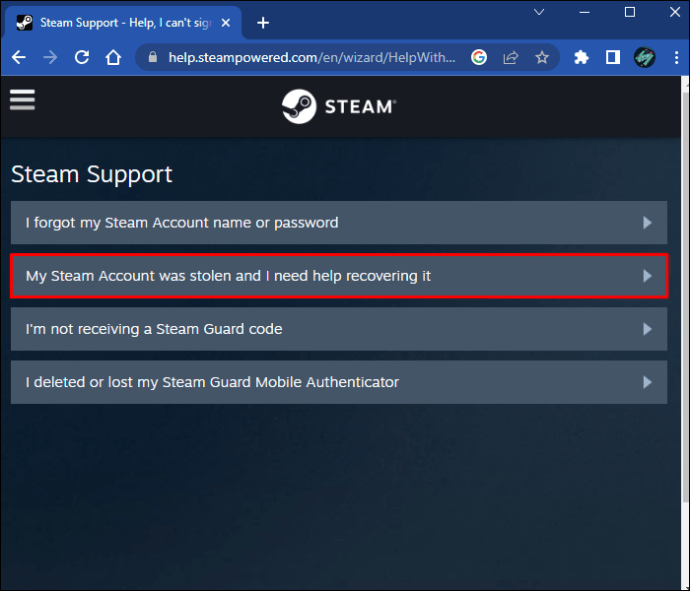
Task: Reload the page with refresh icon
Action: [x=82, y=57]
